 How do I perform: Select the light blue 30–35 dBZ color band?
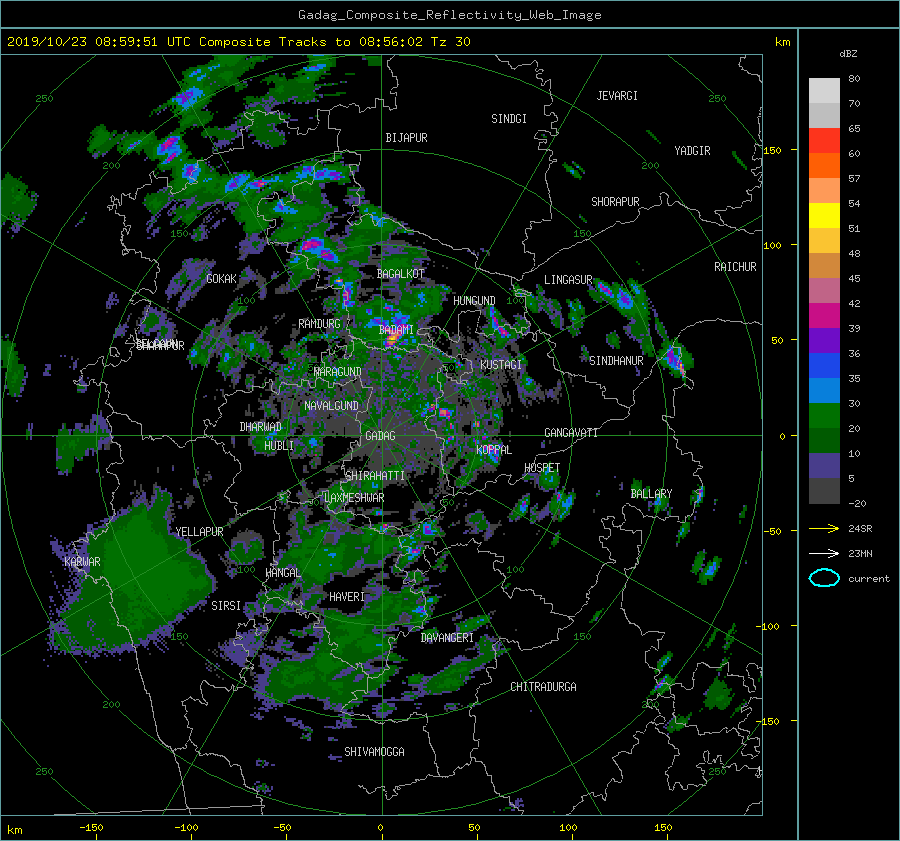[824, 391]
